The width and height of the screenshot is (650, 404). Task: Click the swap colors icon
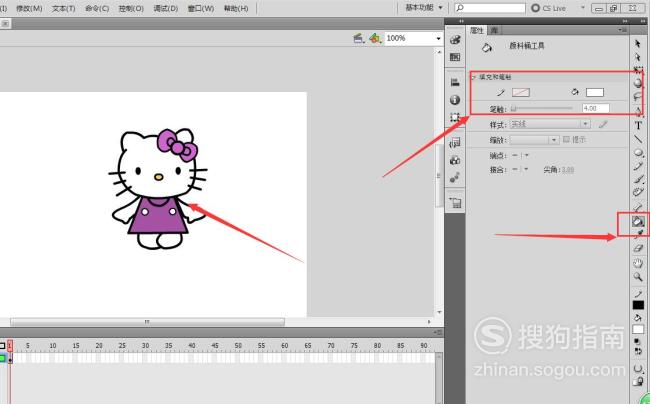638,351
